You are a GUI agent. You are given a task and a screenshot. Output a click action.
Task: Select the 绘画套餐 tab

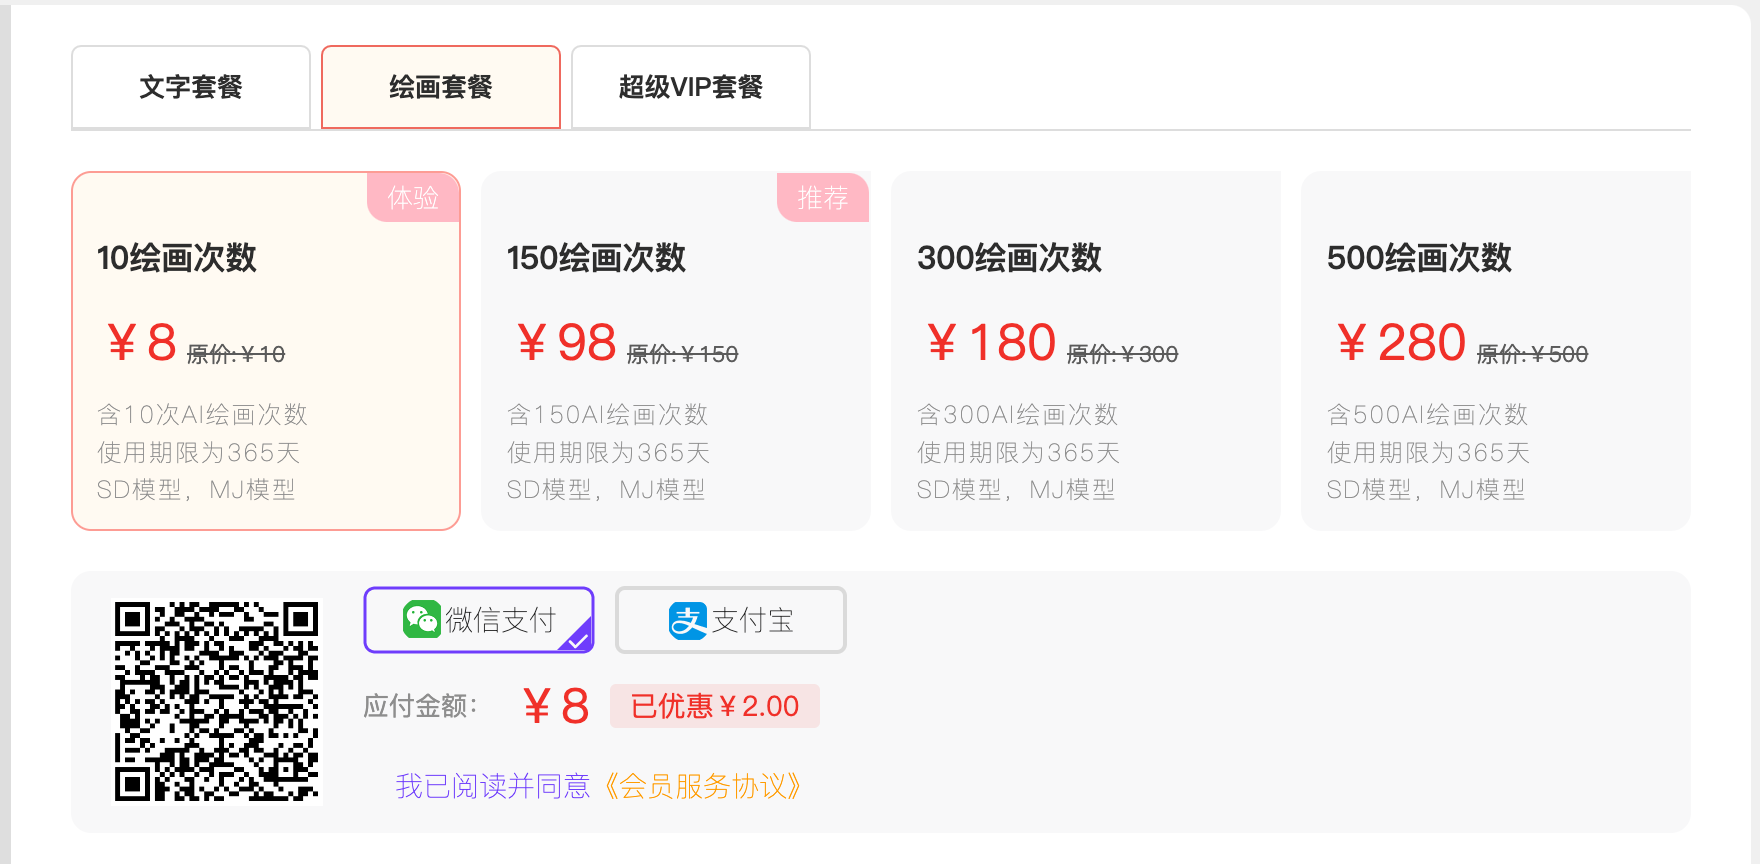[x=440, y=87]
